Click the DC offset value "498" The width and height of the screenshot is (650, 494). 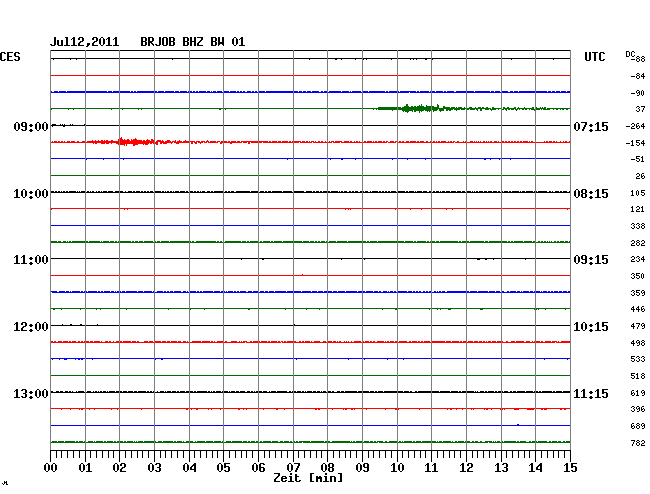(638, 343)
